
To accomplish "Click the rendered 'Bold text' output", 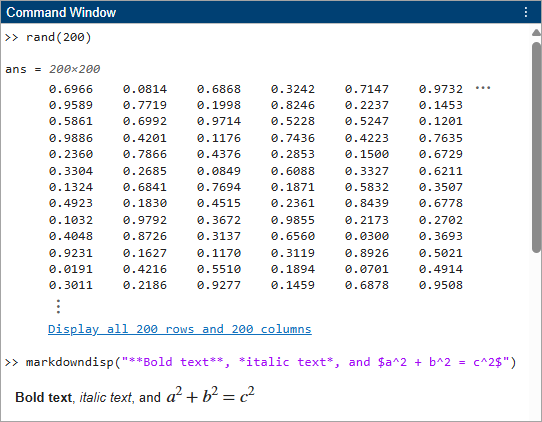I will (x=44, y=397).
